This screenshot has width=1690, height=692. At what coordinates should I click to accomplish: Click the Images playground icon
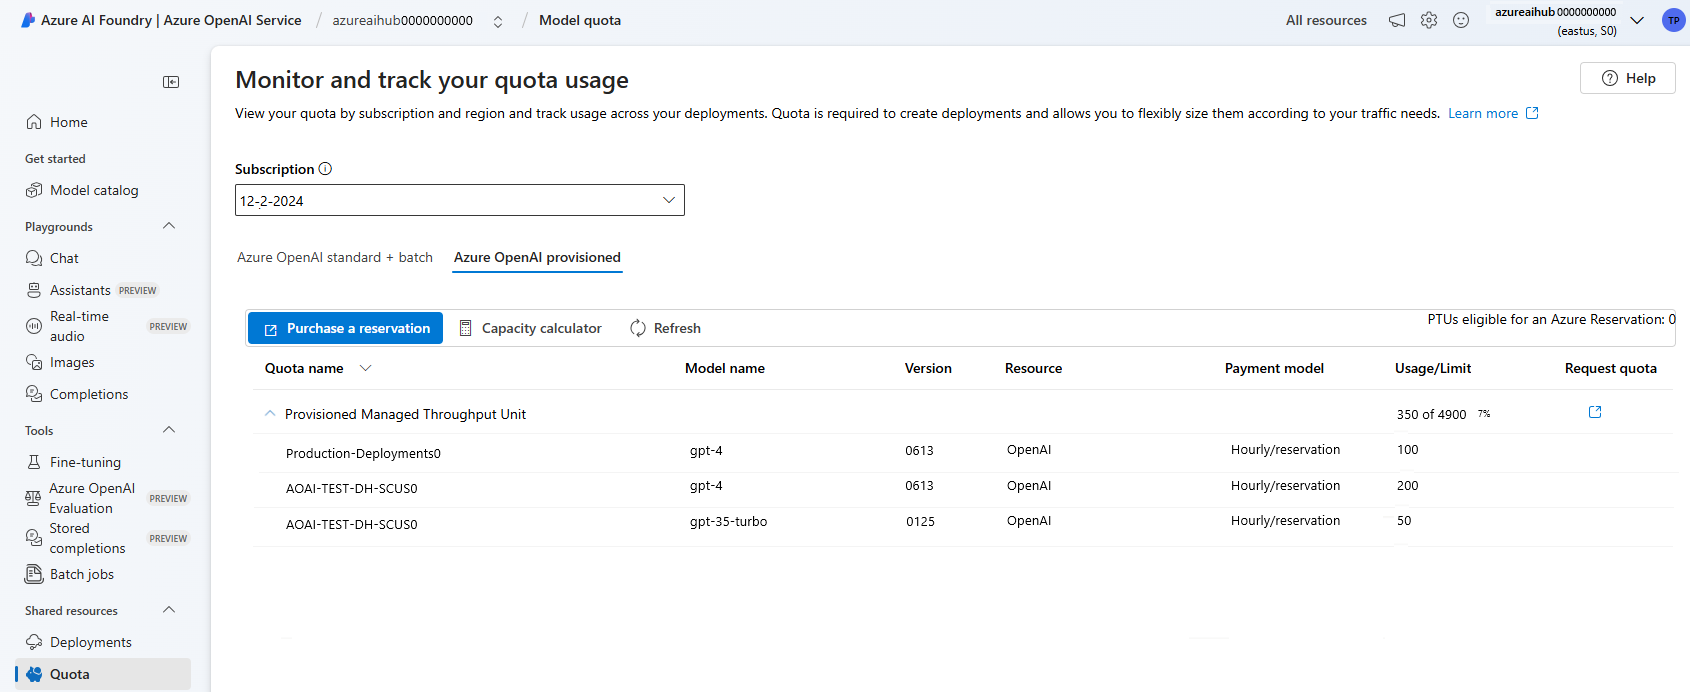[x=34, y=362]
